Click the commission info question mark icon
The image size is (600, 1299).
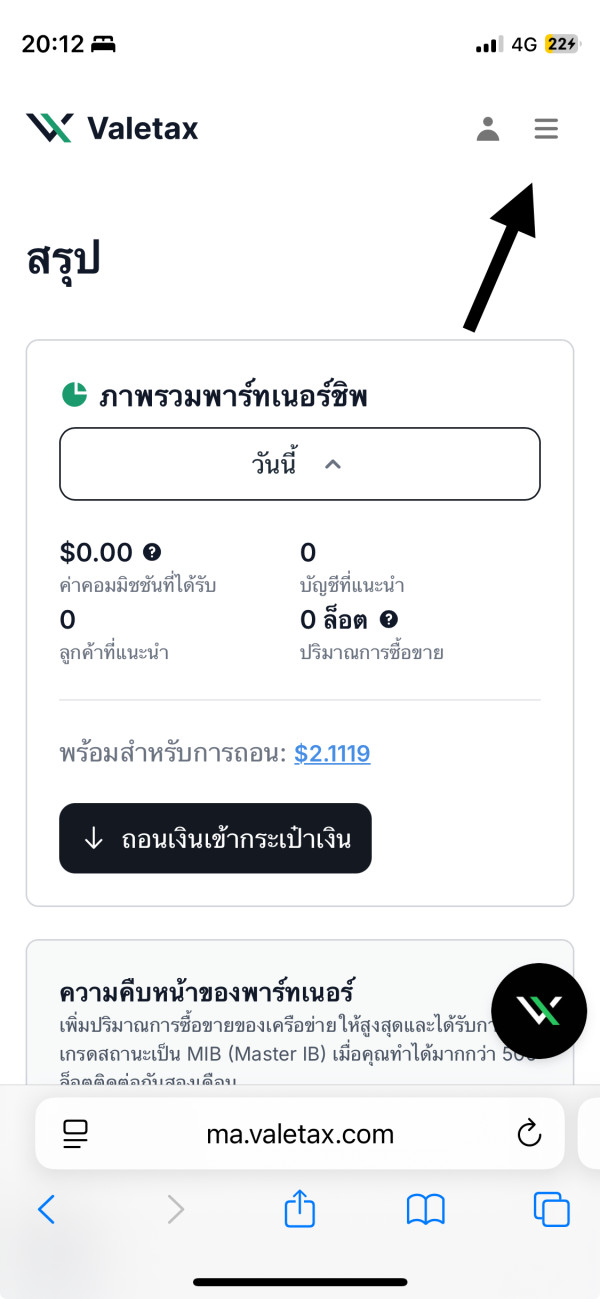pos(152,551)
